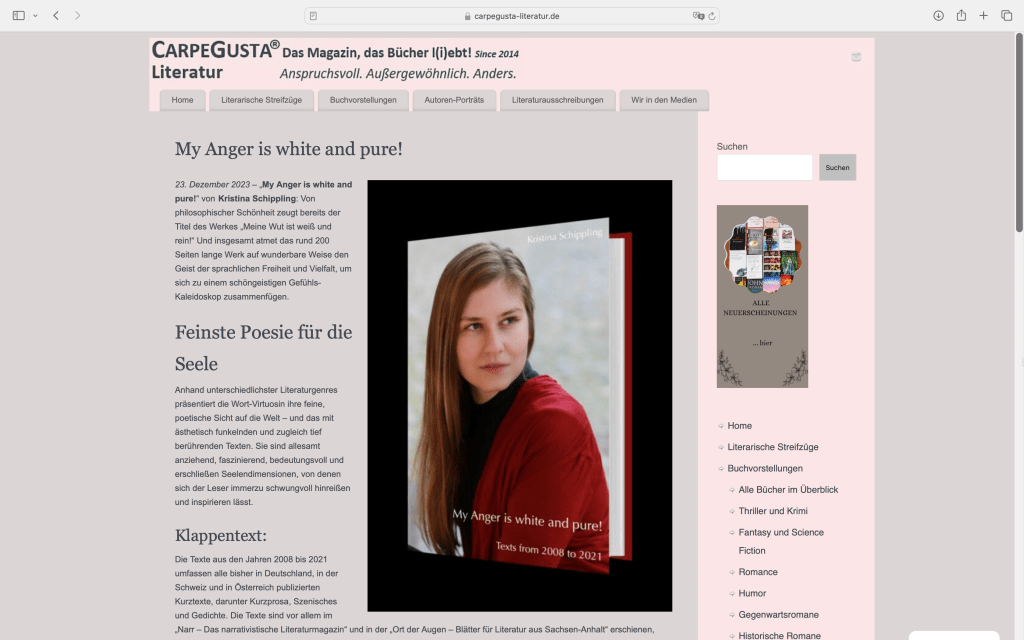Screen dimensions: 1024x640
Task: Switch to the Autoren-Porträts tab
Action: pyautogui.click(x=454, y=100)
